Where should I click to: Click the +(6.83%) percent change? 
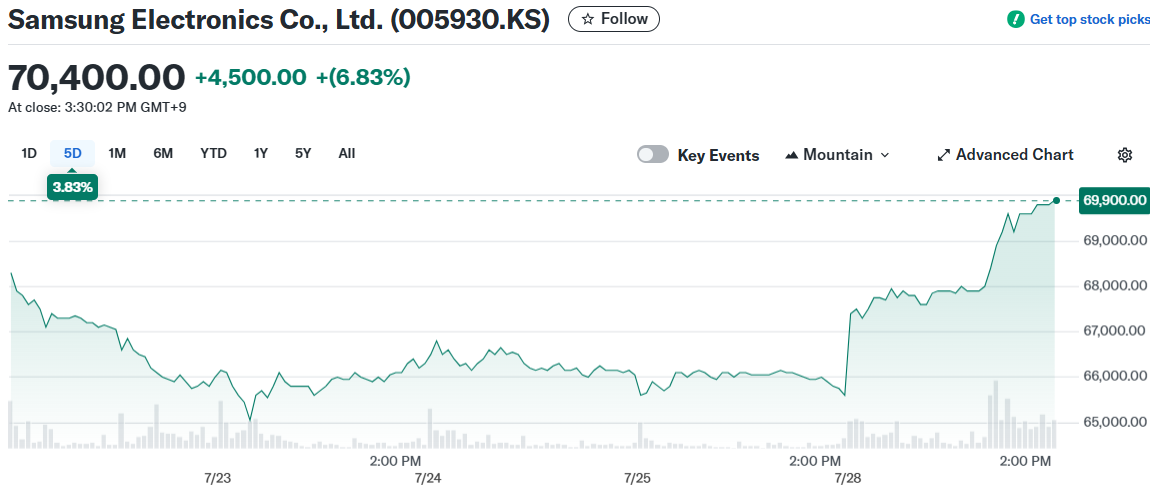click(363, 77)
